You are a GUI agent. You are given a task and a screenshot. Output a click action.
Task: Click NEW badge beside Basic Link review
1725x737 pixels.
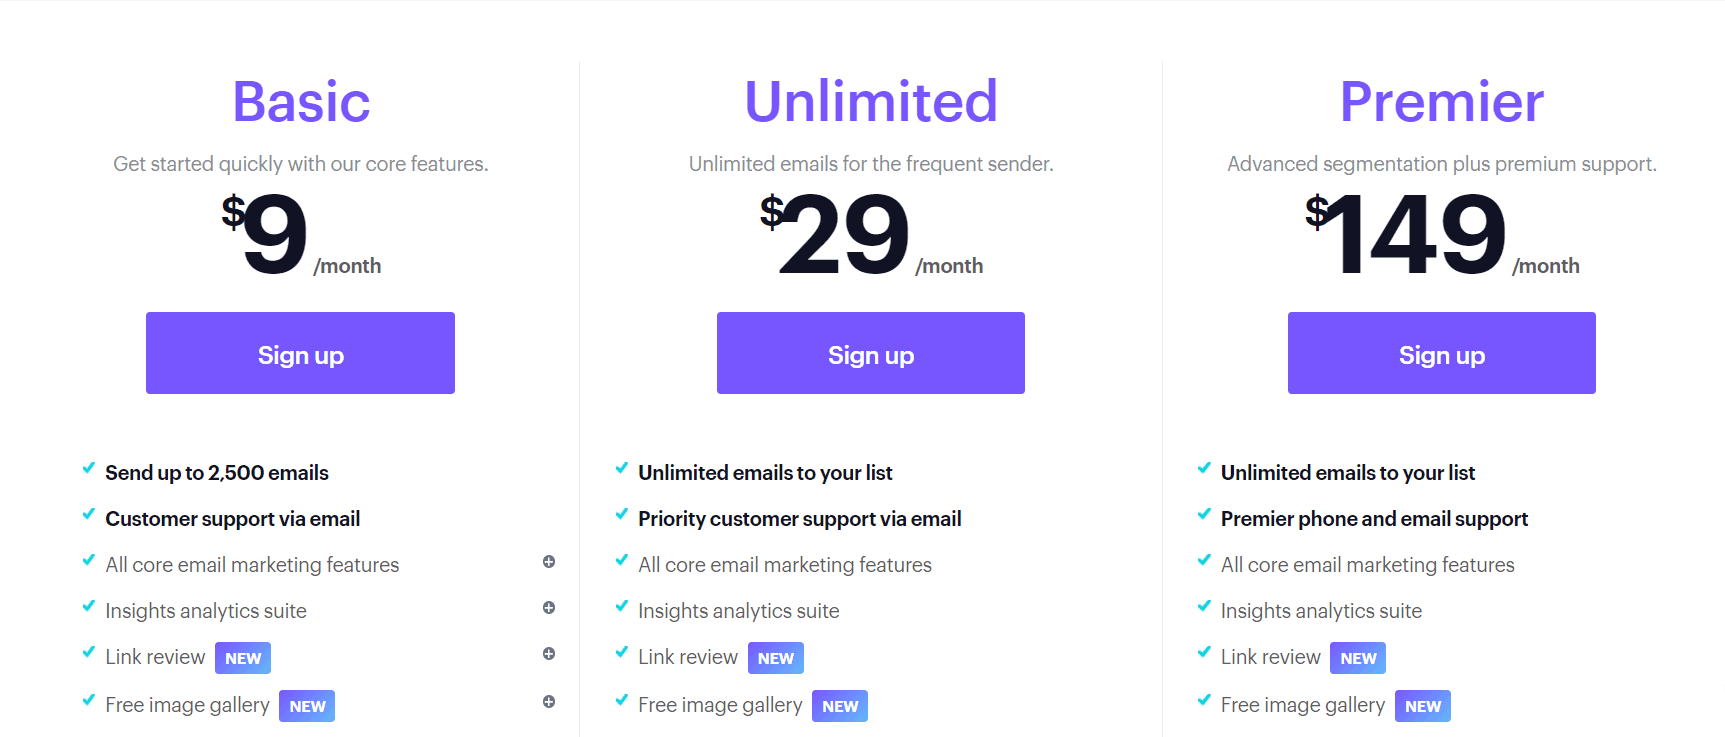pyautogui.click(x=243, y=658)
